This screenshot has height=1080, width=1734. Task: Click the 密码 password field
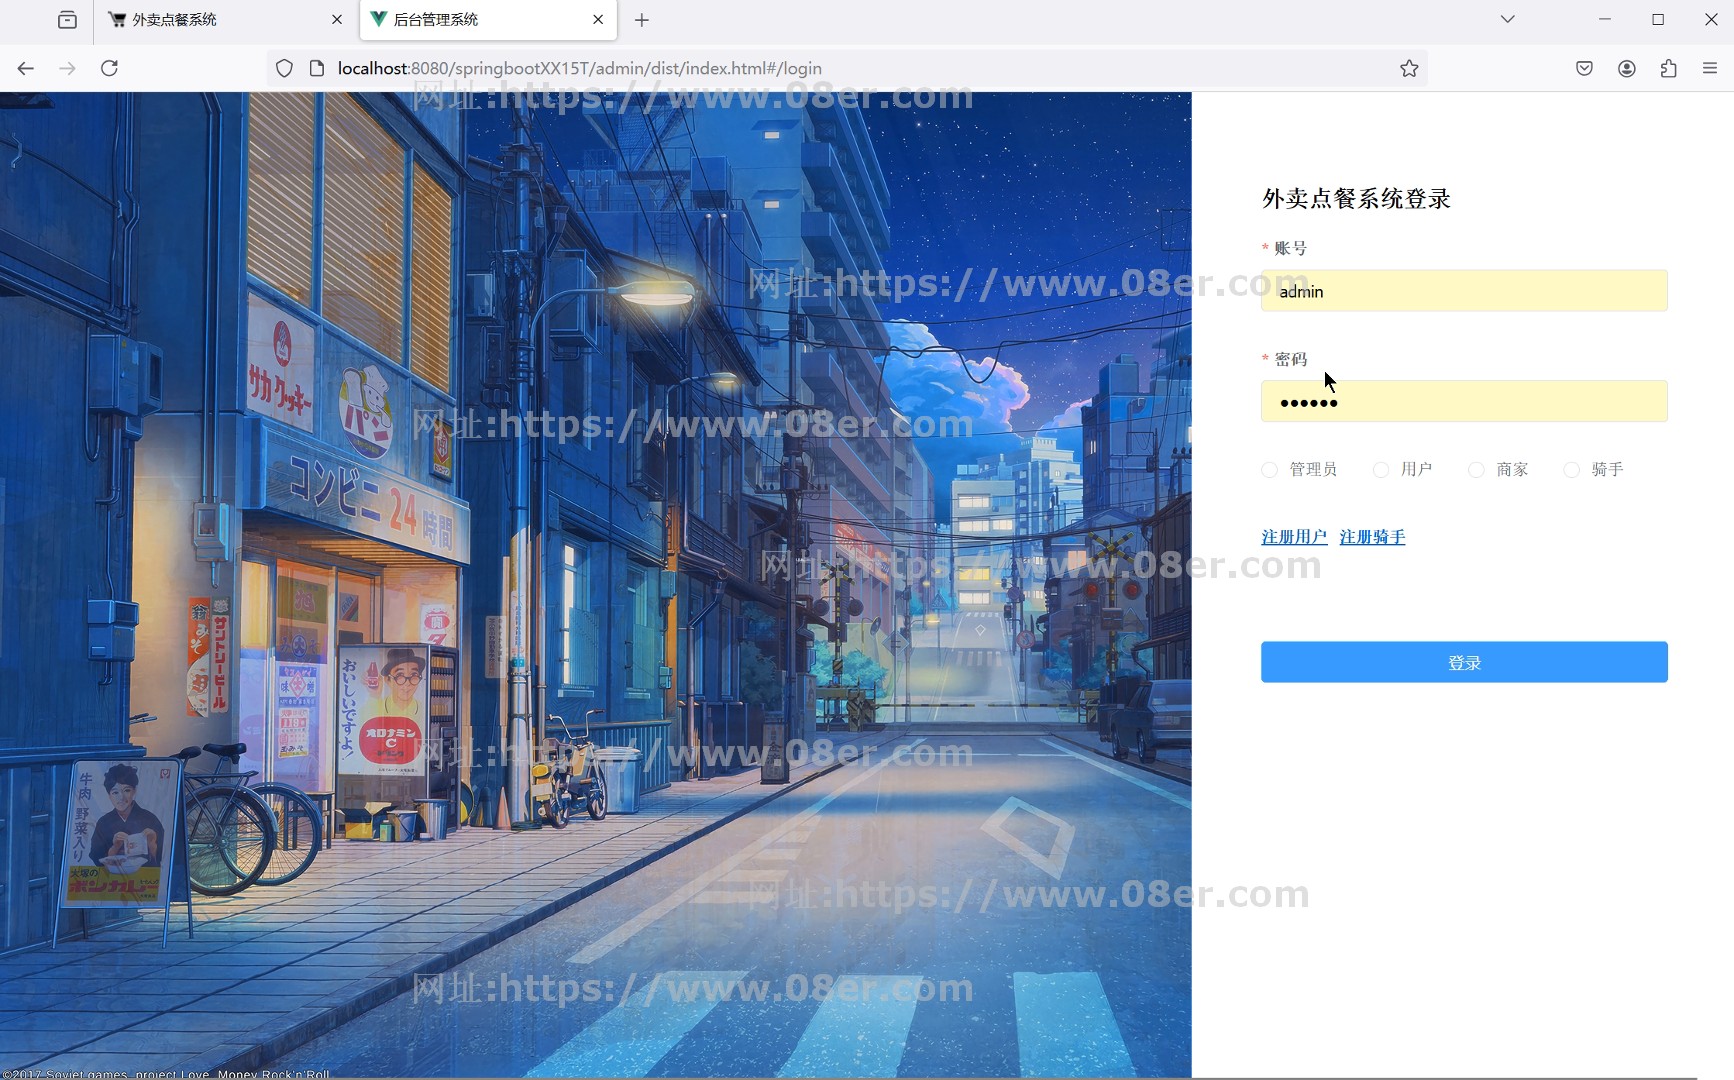coord(1464,401)
